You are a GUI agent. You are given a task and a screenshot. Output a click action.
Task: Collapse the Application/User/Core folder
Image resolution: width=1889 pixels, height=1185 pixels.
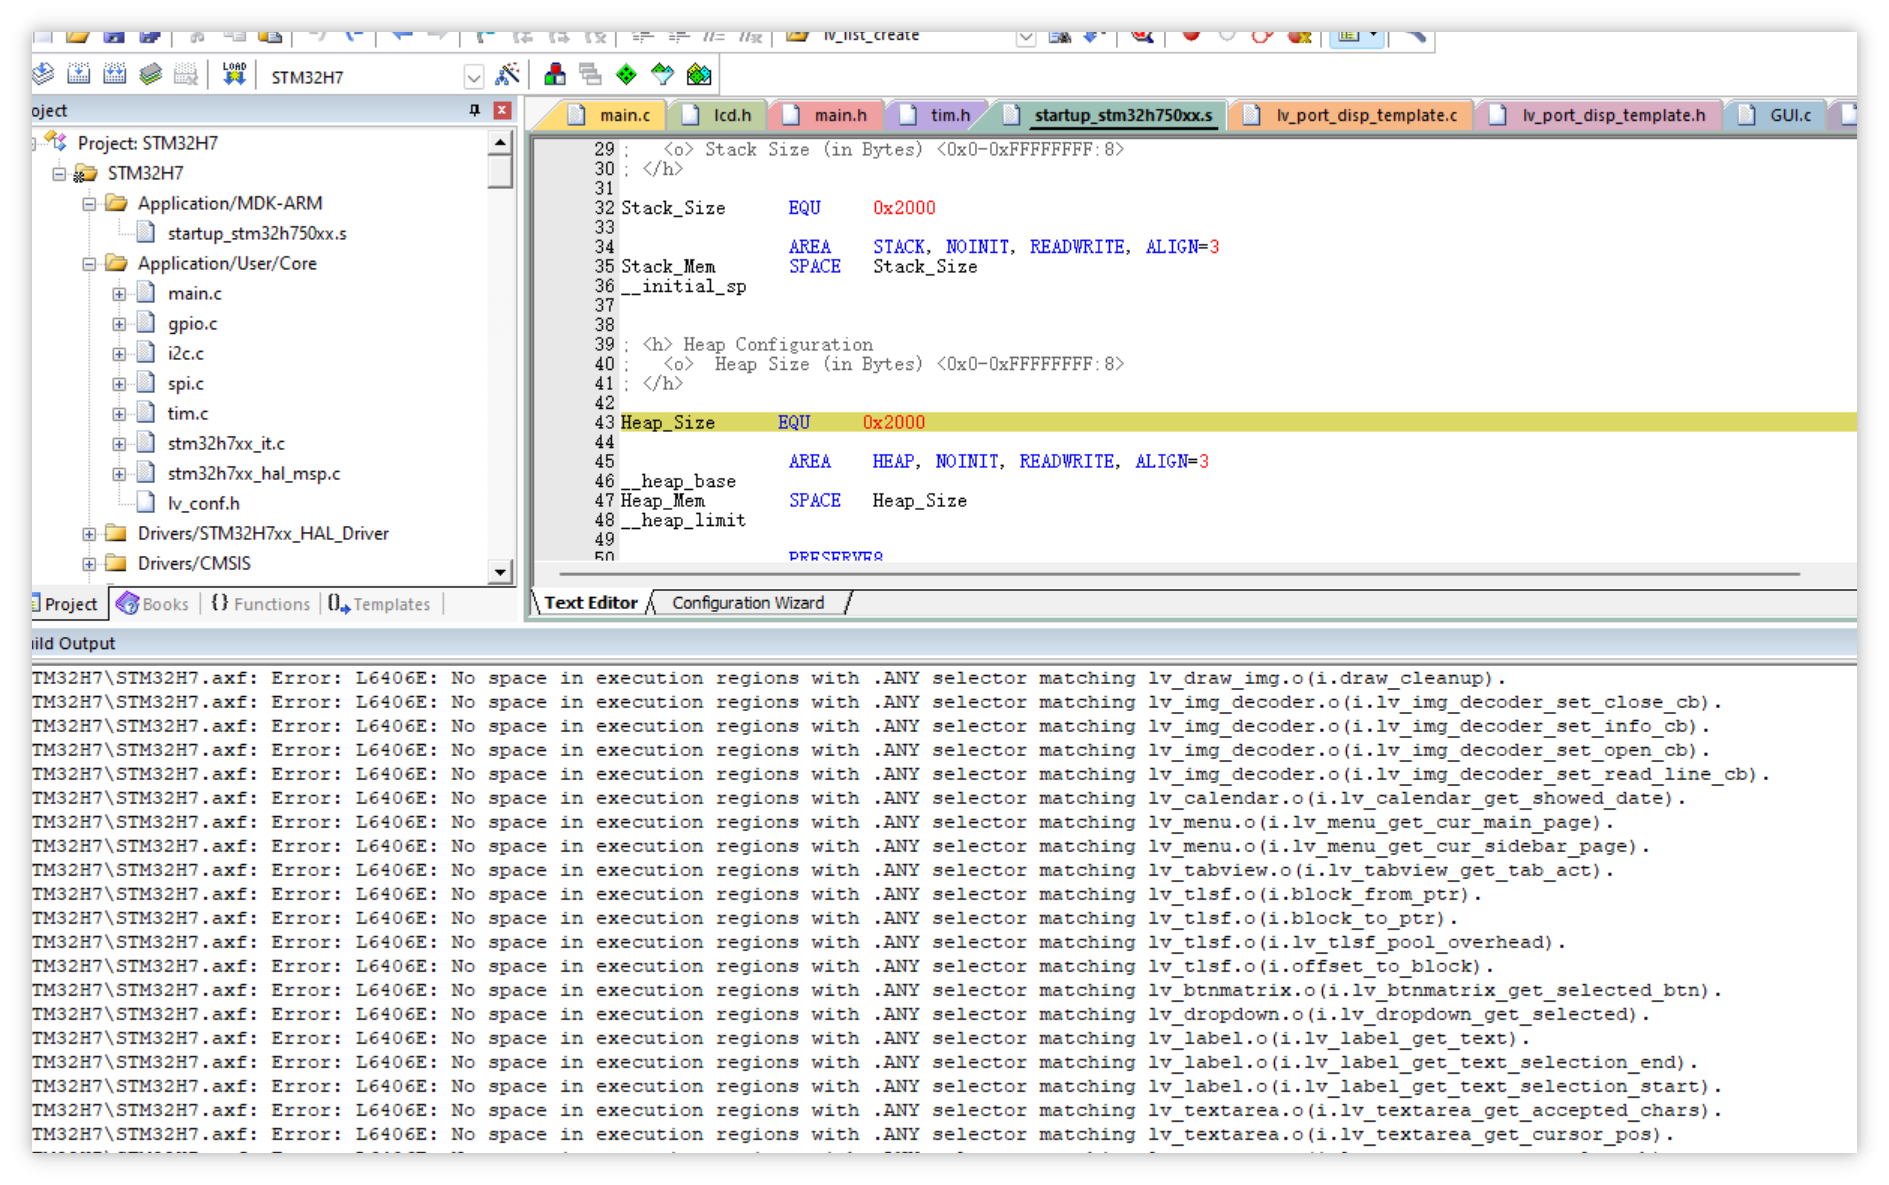(x=89, y=264)
